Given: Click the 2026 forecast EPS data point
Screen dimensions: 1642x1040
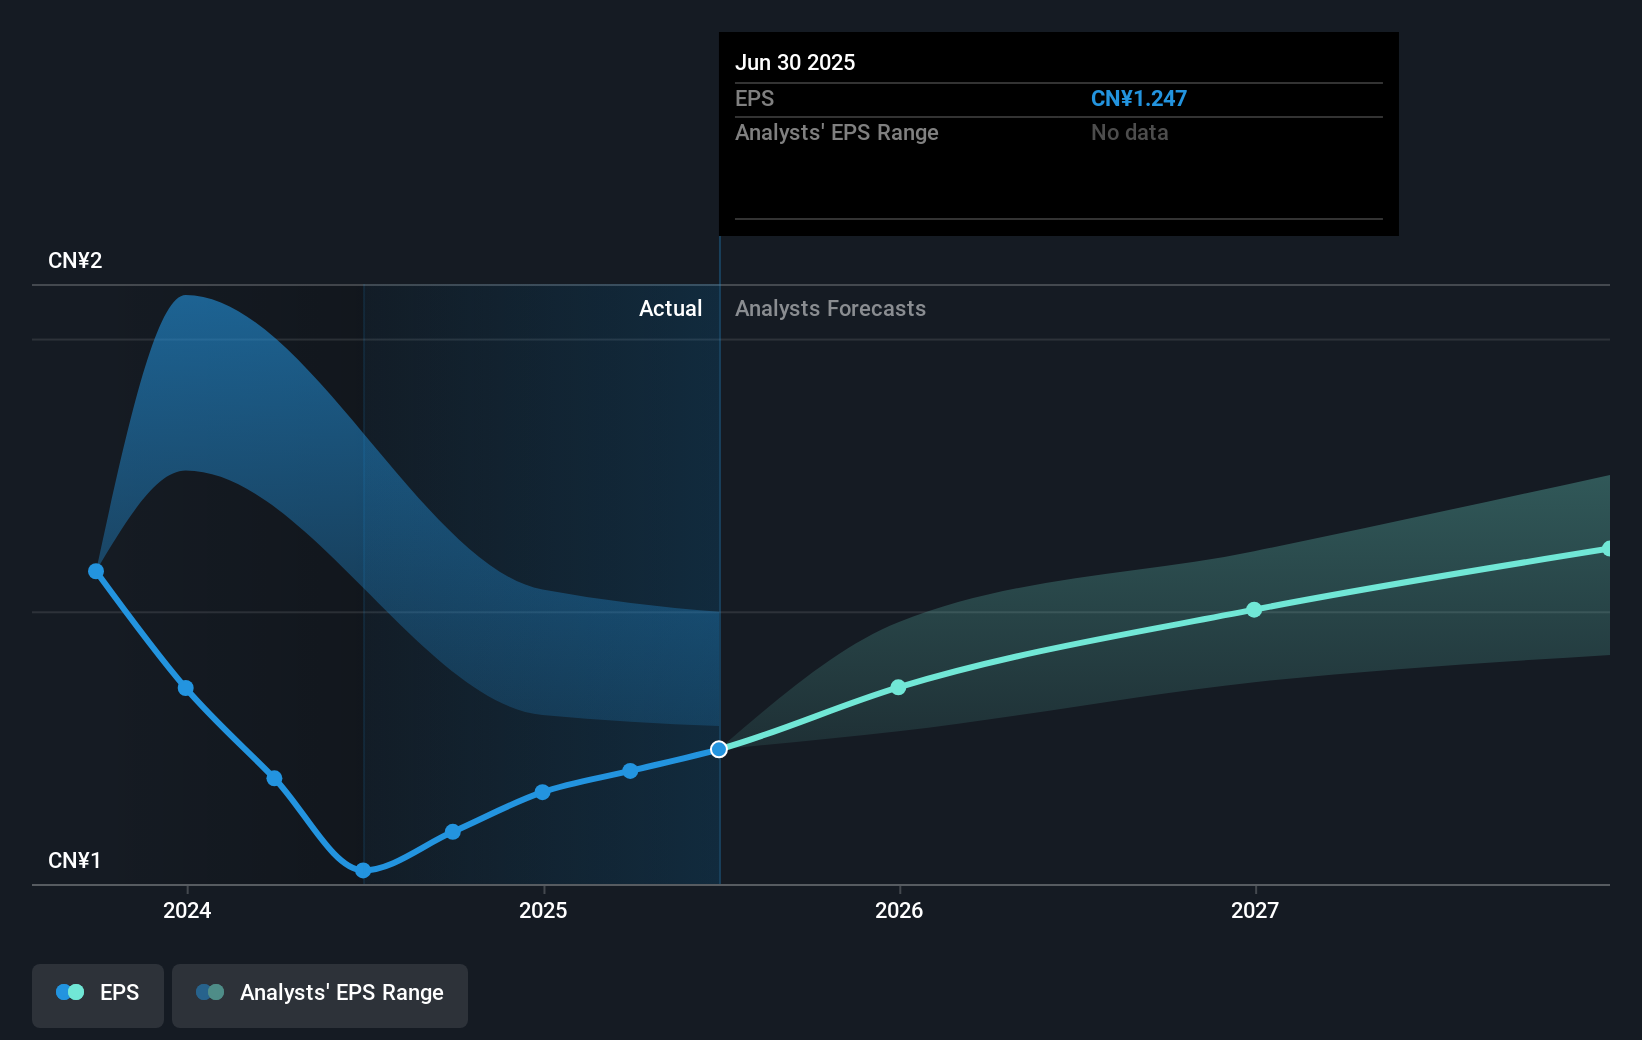Looking at the screenshot, I should click(x=899, y=687).
